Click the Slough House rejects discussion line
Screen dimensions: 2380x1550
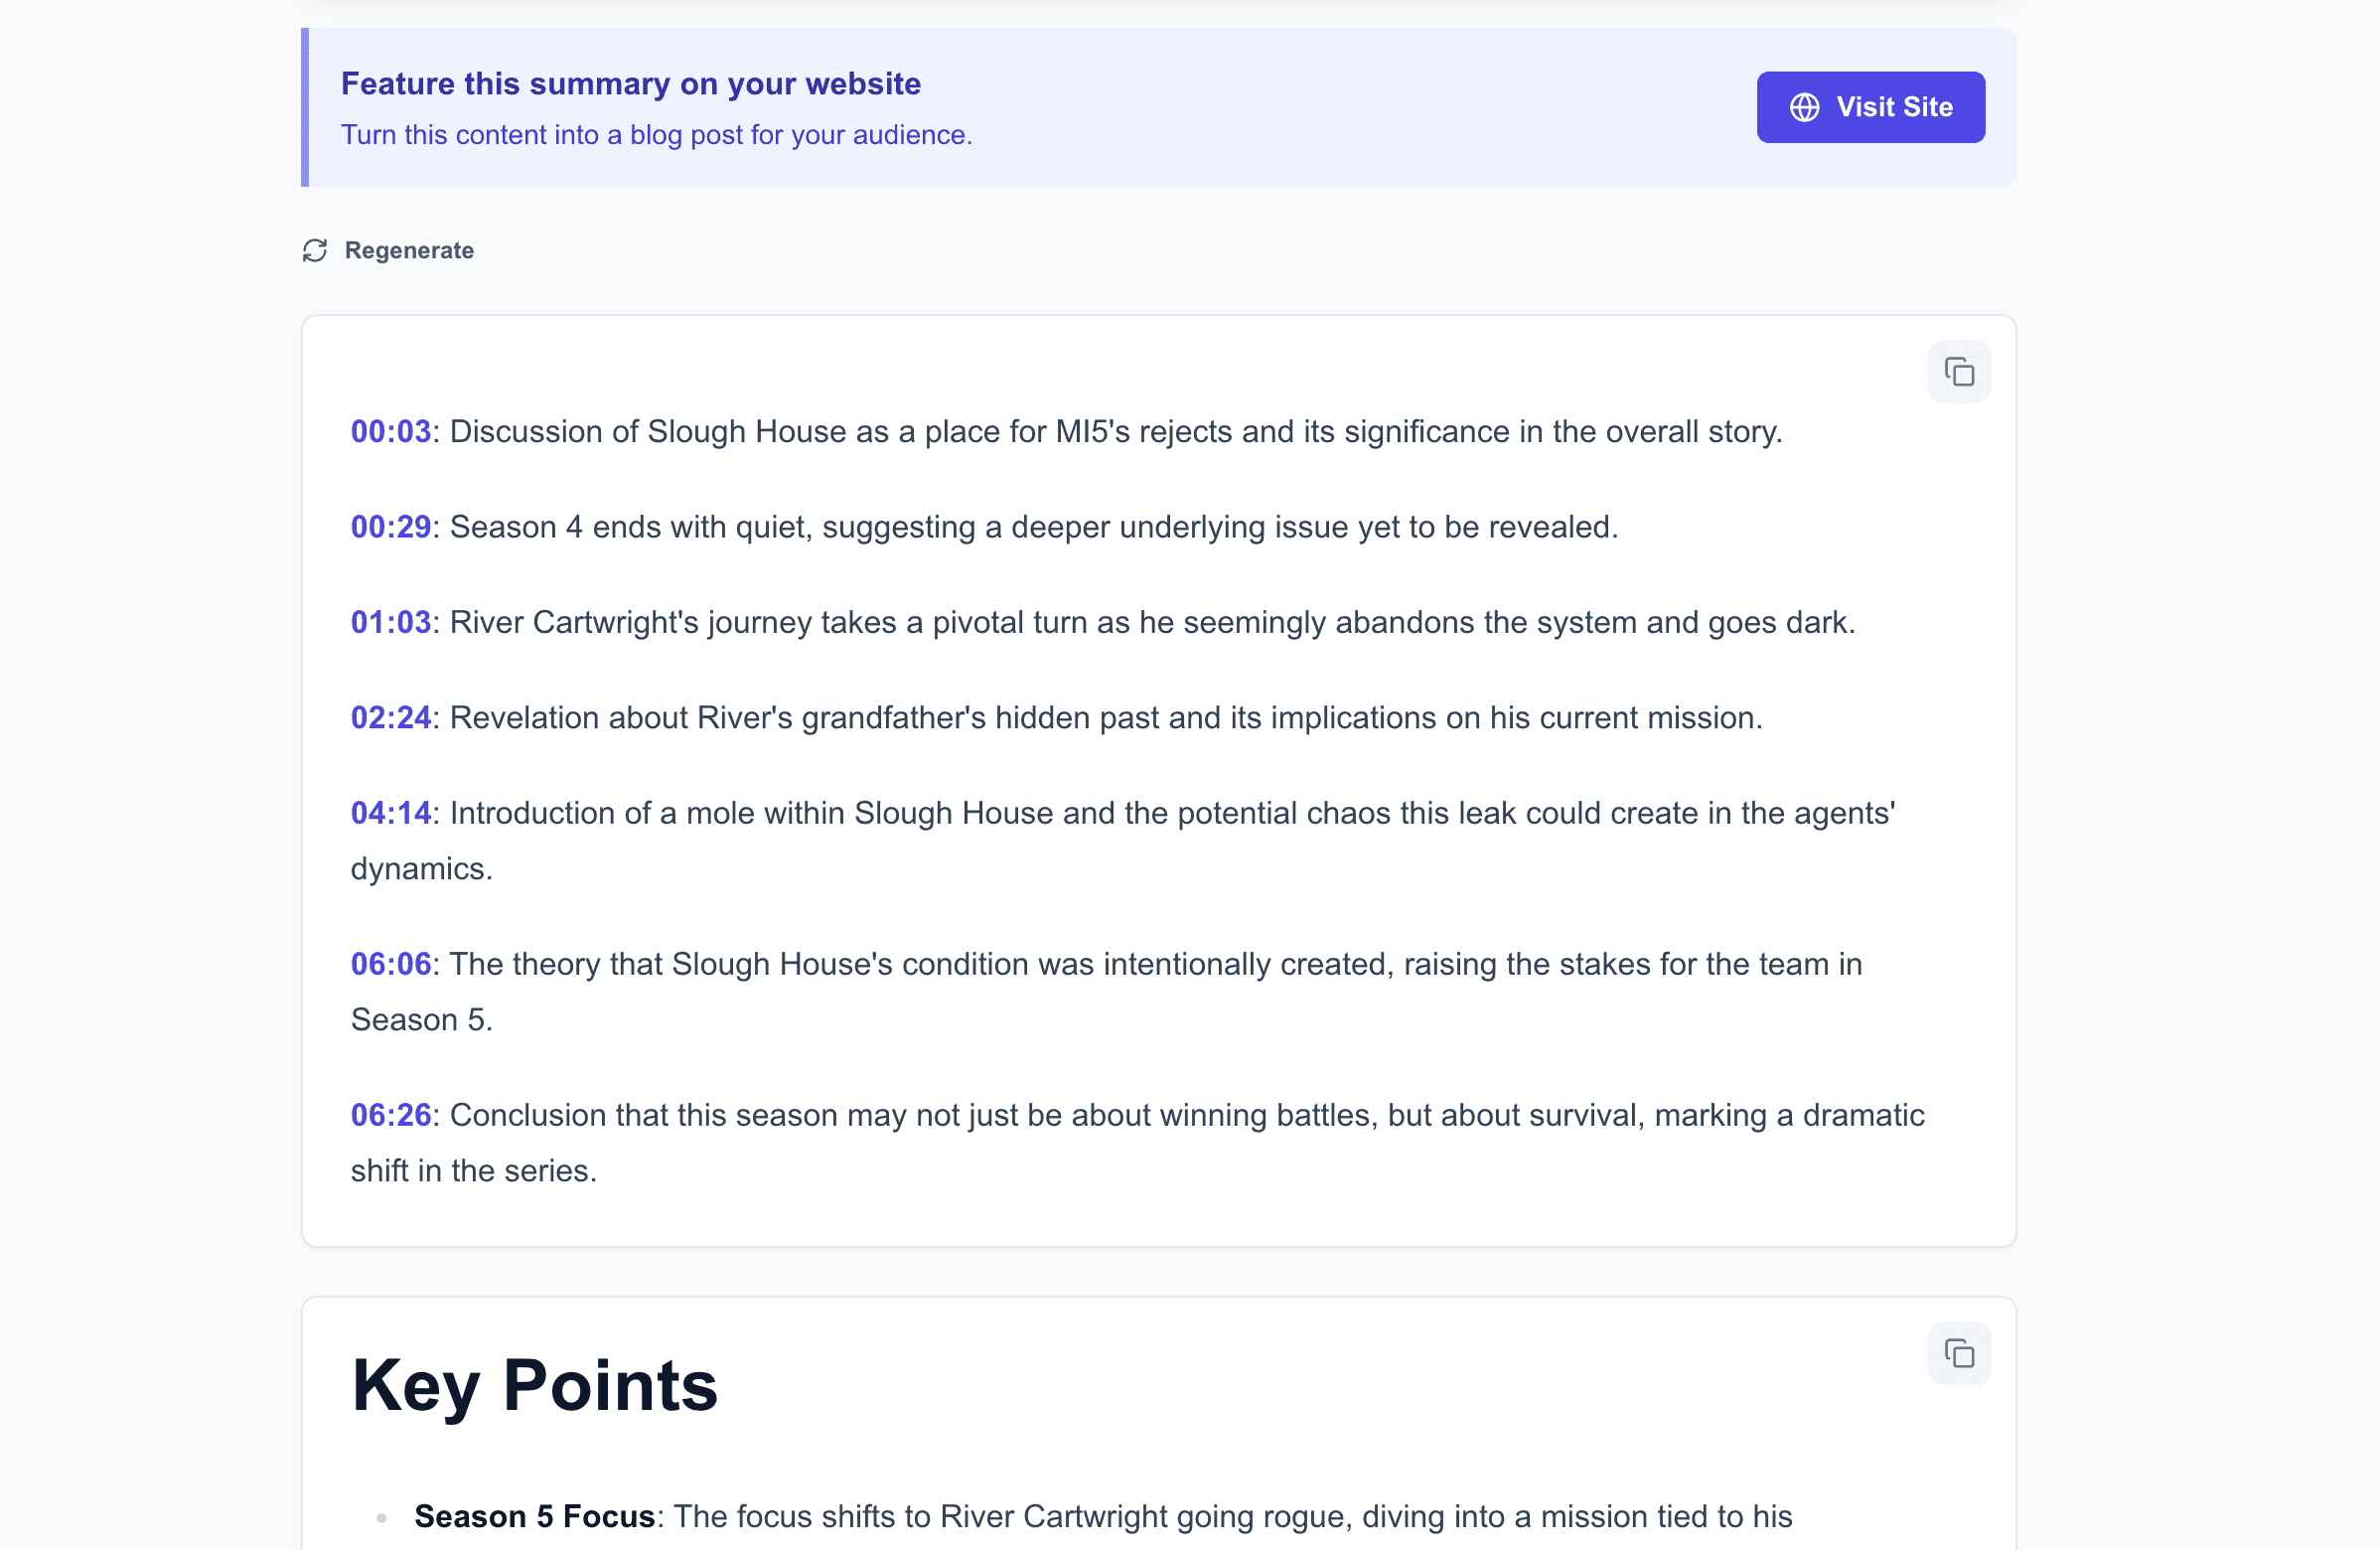point(1115,431)
